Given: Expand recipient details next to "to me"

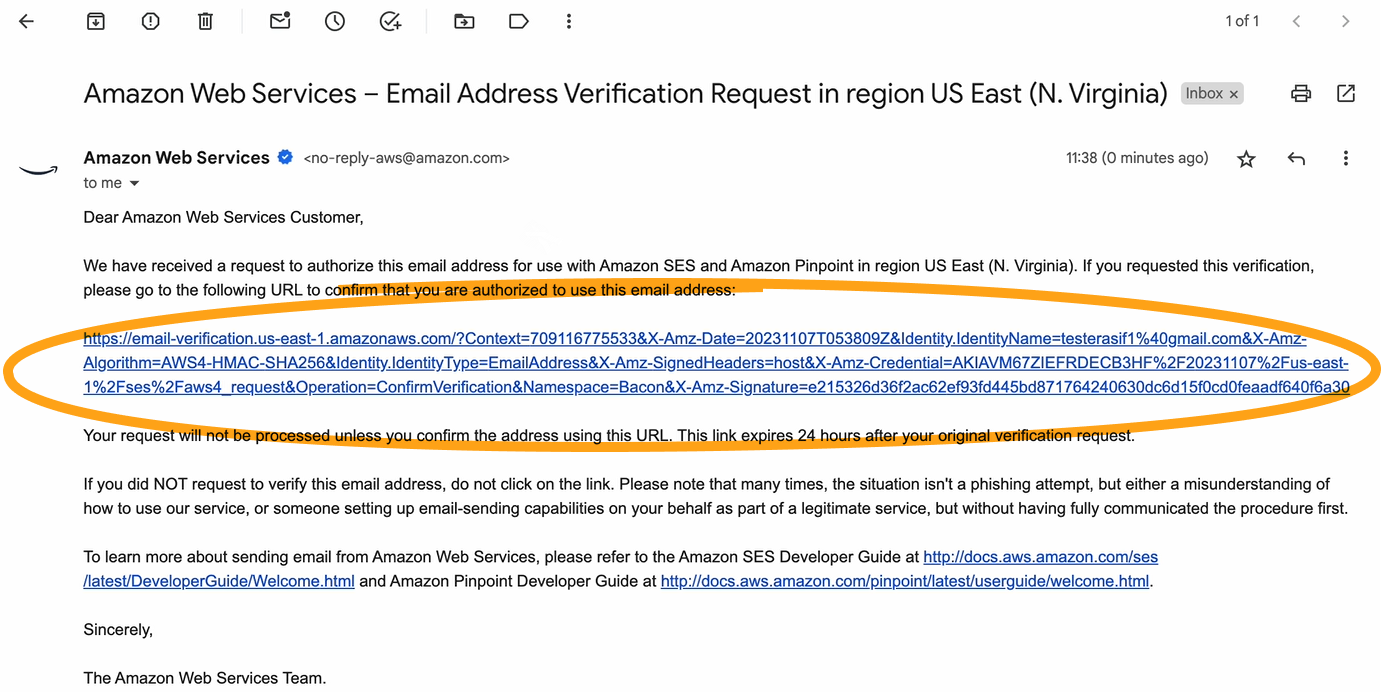Looking at the screenshot, I should click(x=135, y=184).
